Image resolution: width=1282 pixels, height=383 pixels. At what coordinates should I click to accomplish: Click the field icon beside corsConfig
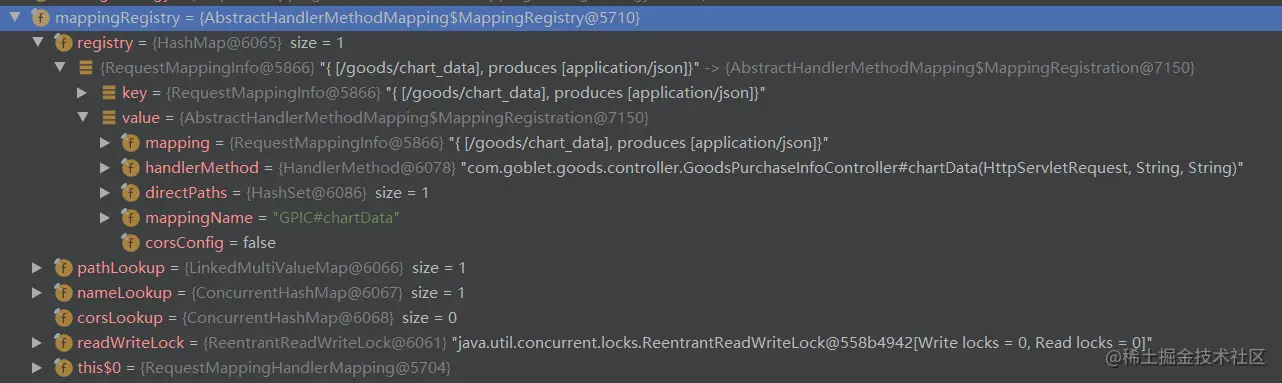(131, 242)
